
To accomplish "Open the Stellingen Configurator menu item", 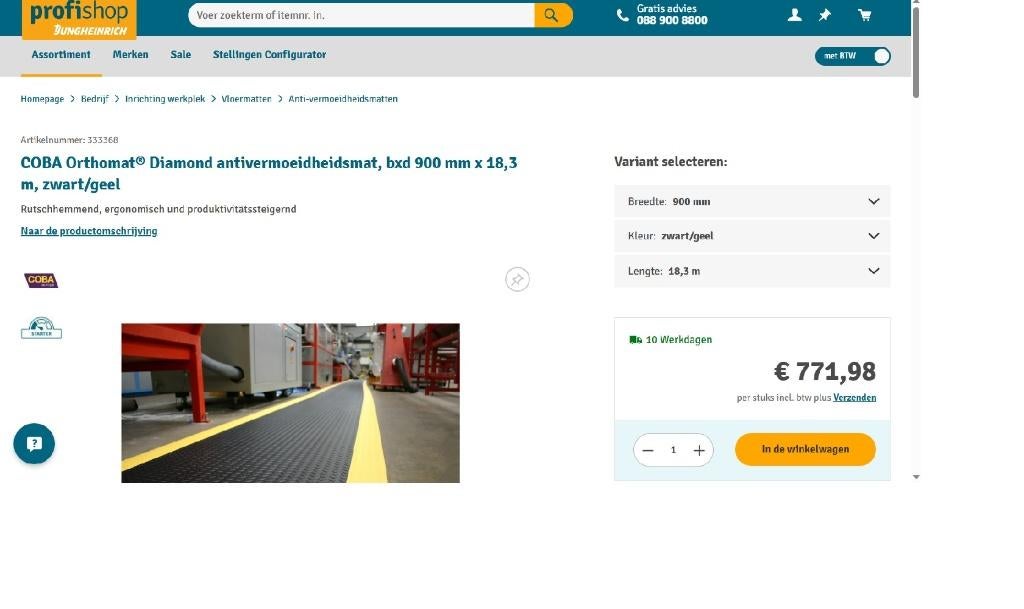I will (269, 55).
